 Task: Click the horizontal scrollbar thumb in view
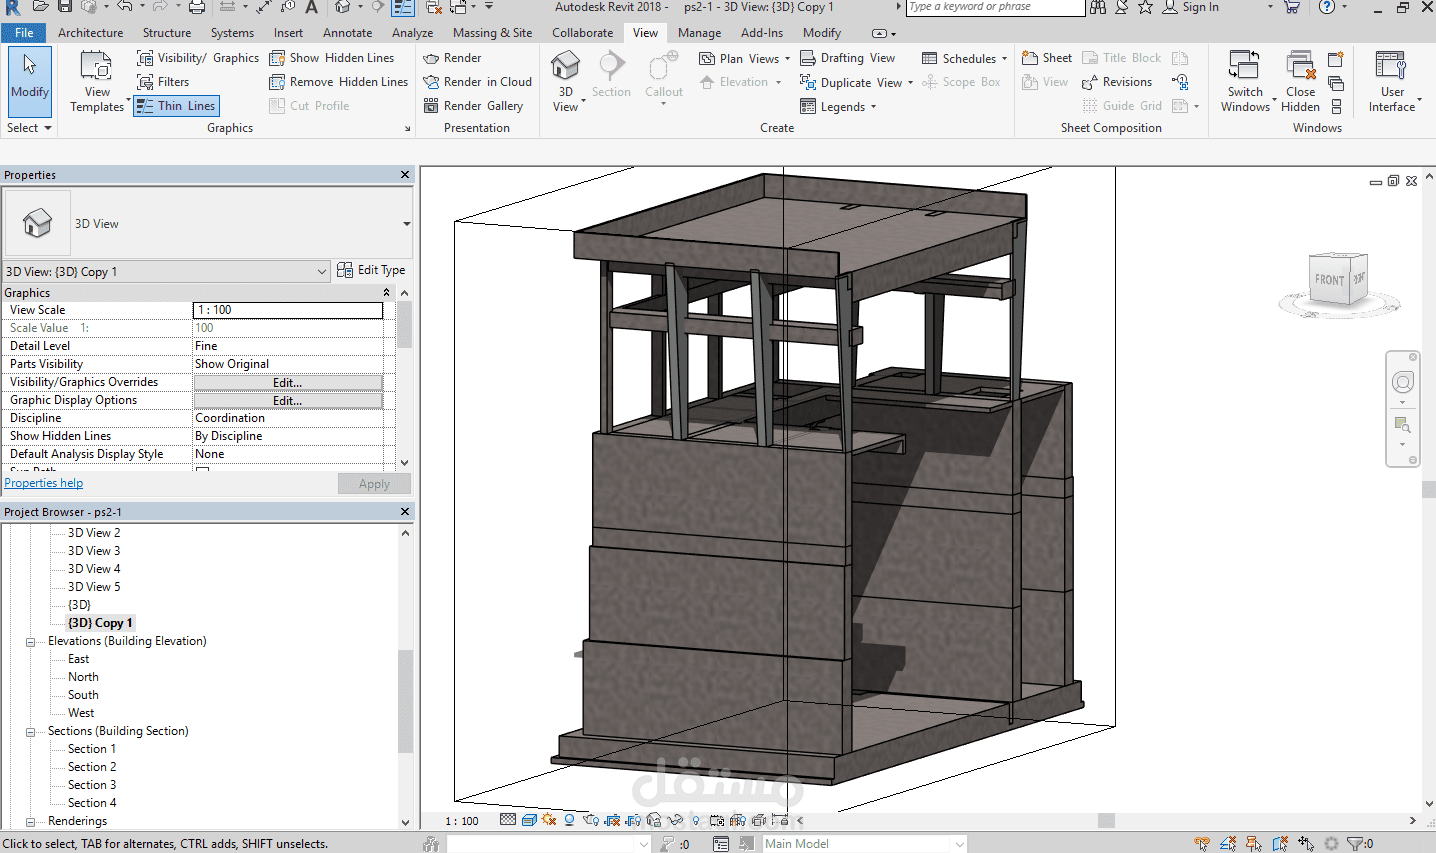coord(1106,820)
